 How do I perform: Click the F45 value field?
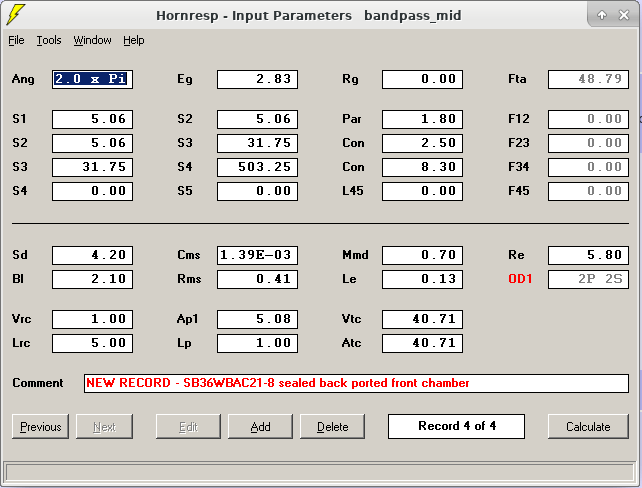click(588, 191)
